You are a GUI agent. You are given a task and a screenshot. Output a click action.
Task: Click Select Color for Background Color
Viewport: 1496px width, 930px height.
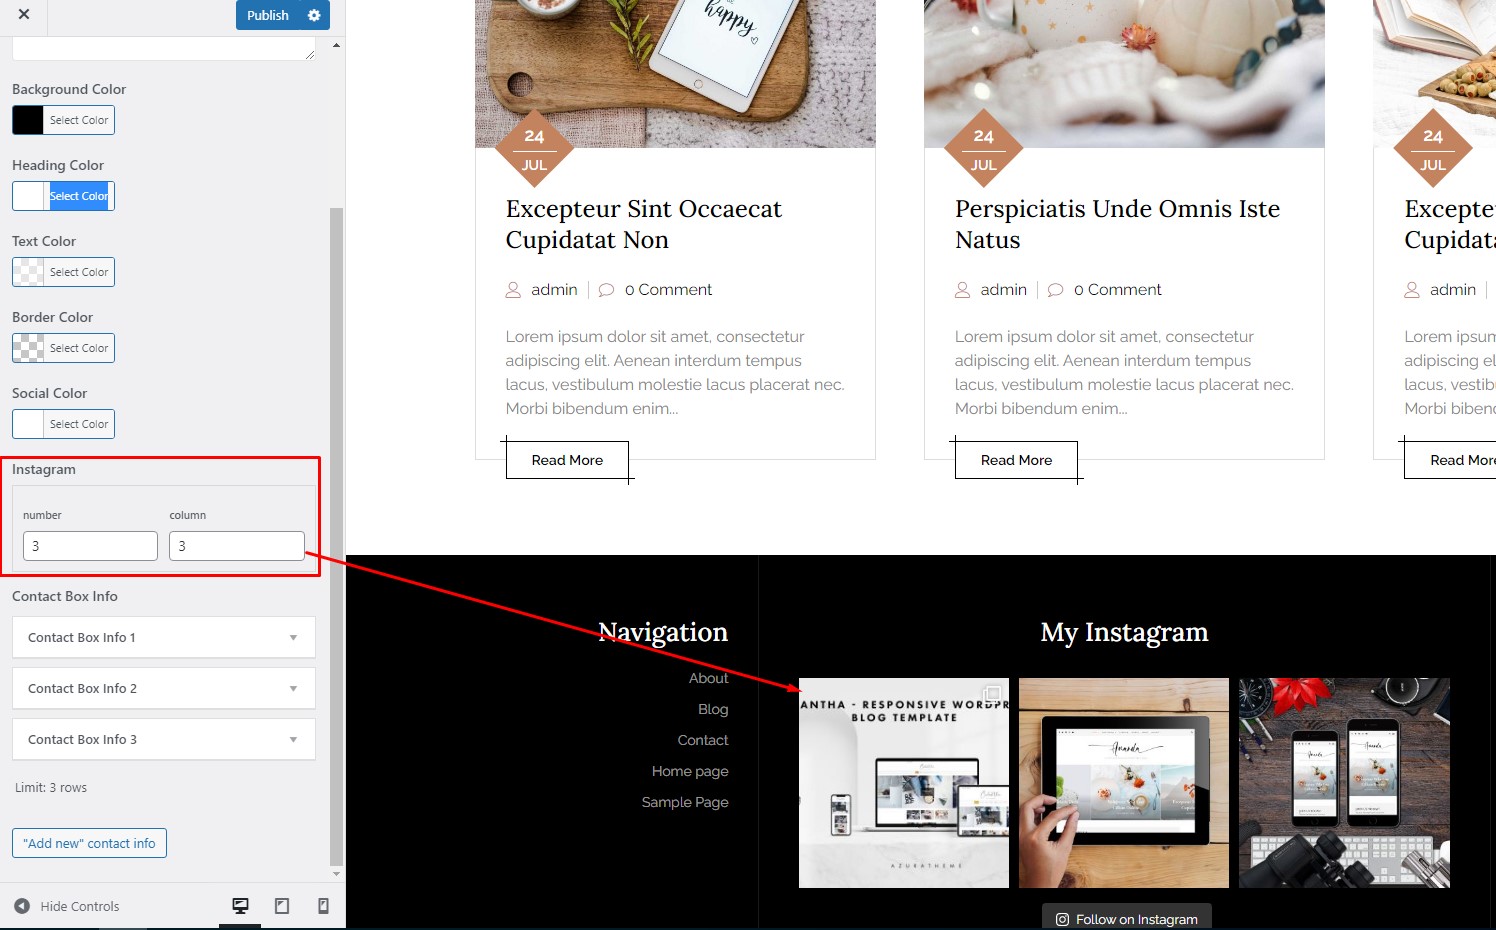[x=79, y=120]
